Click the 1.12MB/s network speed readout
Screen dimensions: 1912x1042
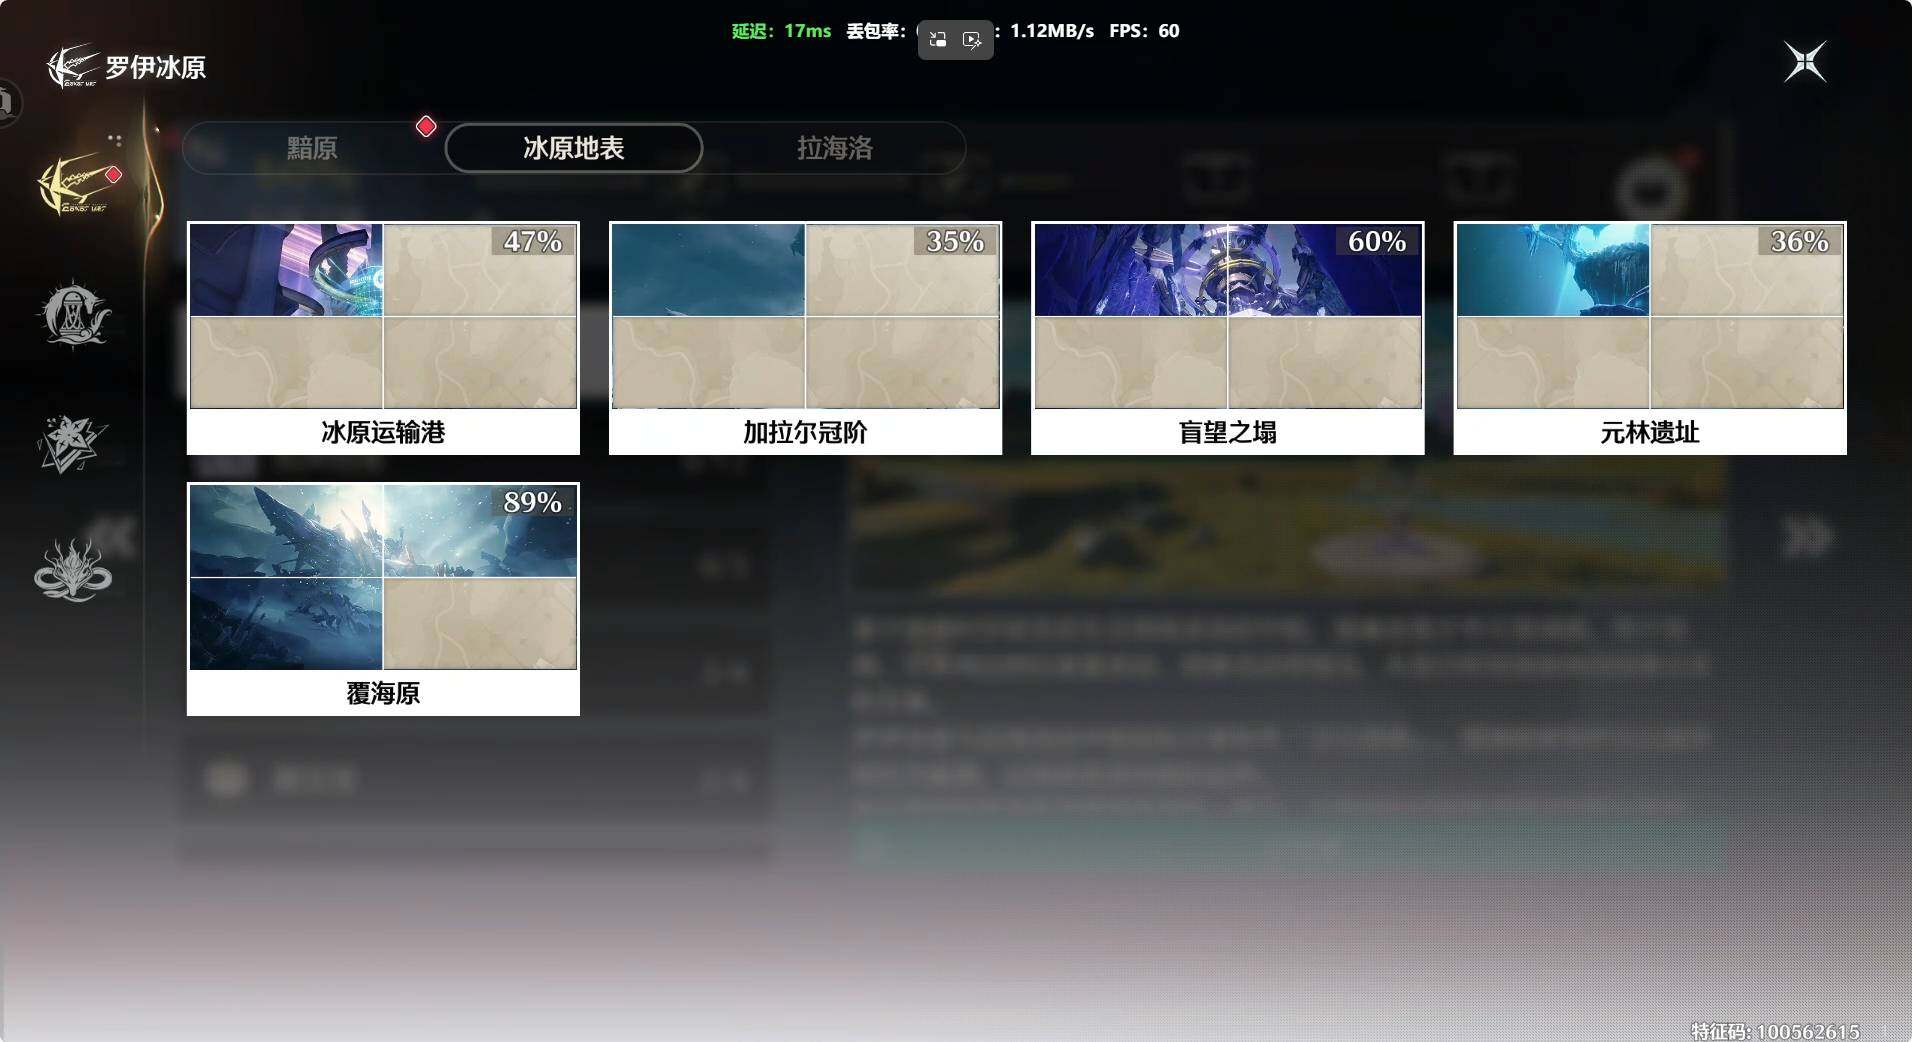tap(1052, 31)
